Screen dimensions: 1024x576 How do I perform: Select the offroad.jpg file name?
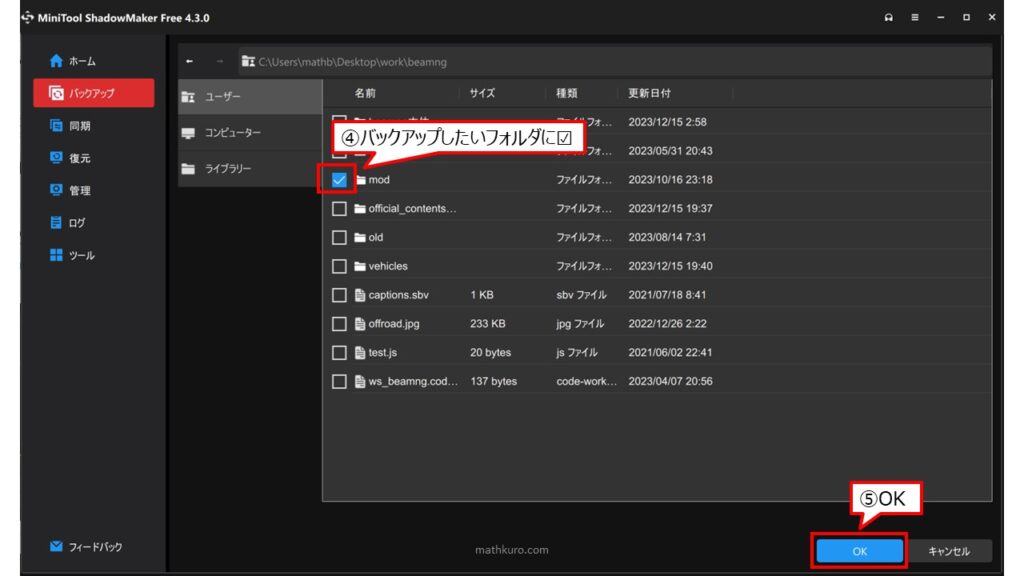[394, 324]
